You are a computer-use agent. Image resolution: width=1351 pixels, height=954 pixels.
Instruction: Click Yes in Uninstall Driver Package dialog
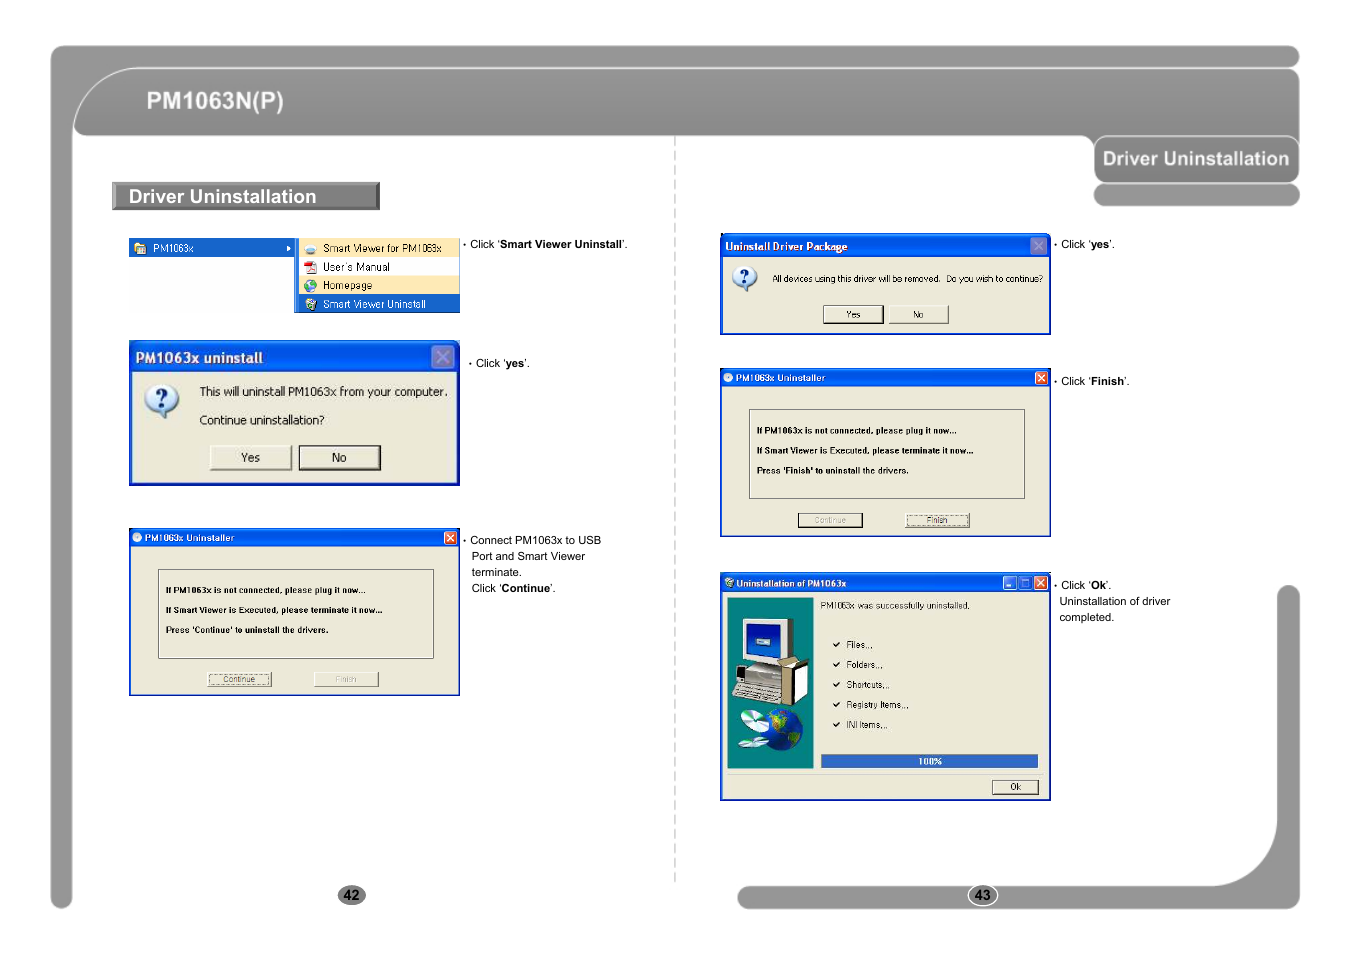click(853, 314)
